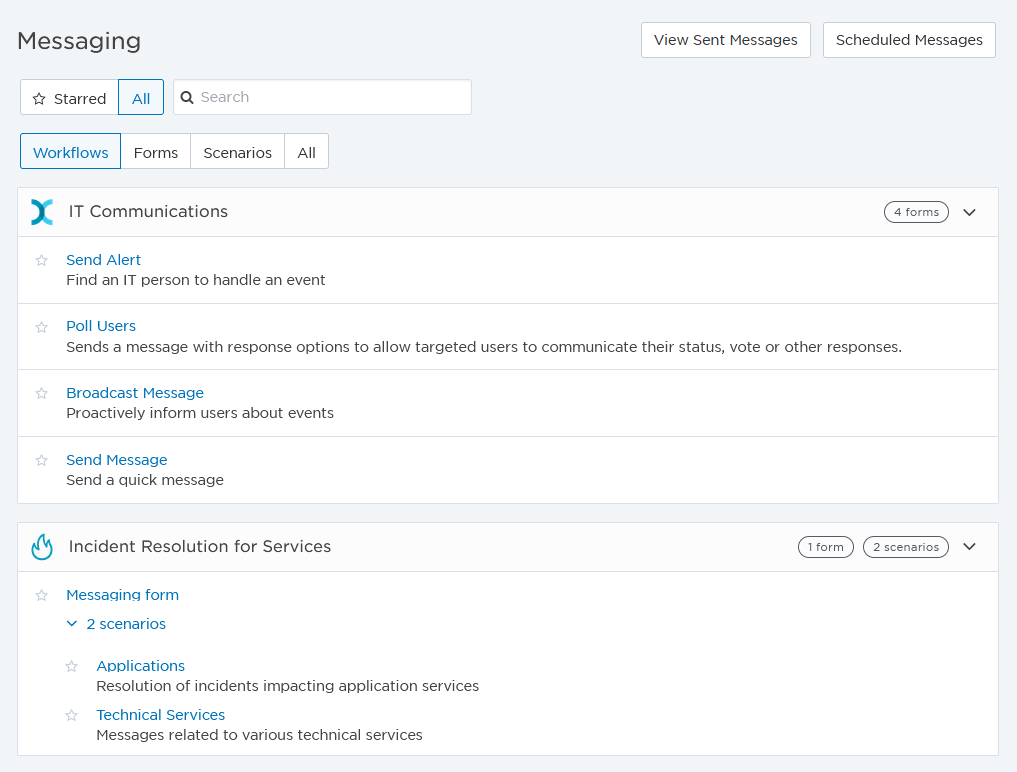Toggle the Starred filter
1017x772 pixels.
click(x=69, y=98)
